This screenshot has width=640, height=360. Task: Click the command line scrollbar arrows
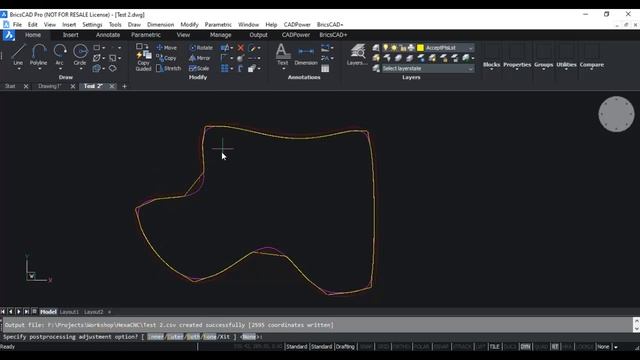click(636, 325)
